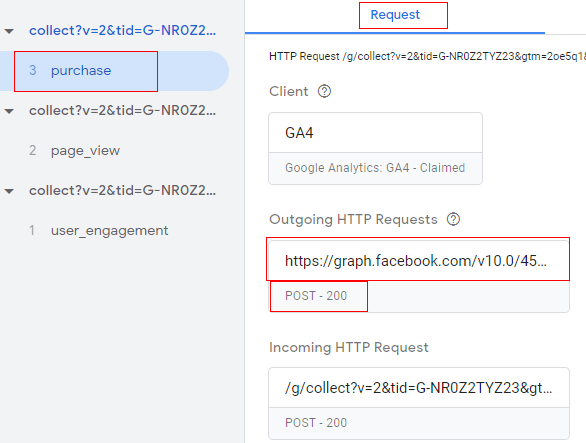The height and width of the screenshot is (443, 586).
Task: Select the page_view event
Action: click(86, 151)
